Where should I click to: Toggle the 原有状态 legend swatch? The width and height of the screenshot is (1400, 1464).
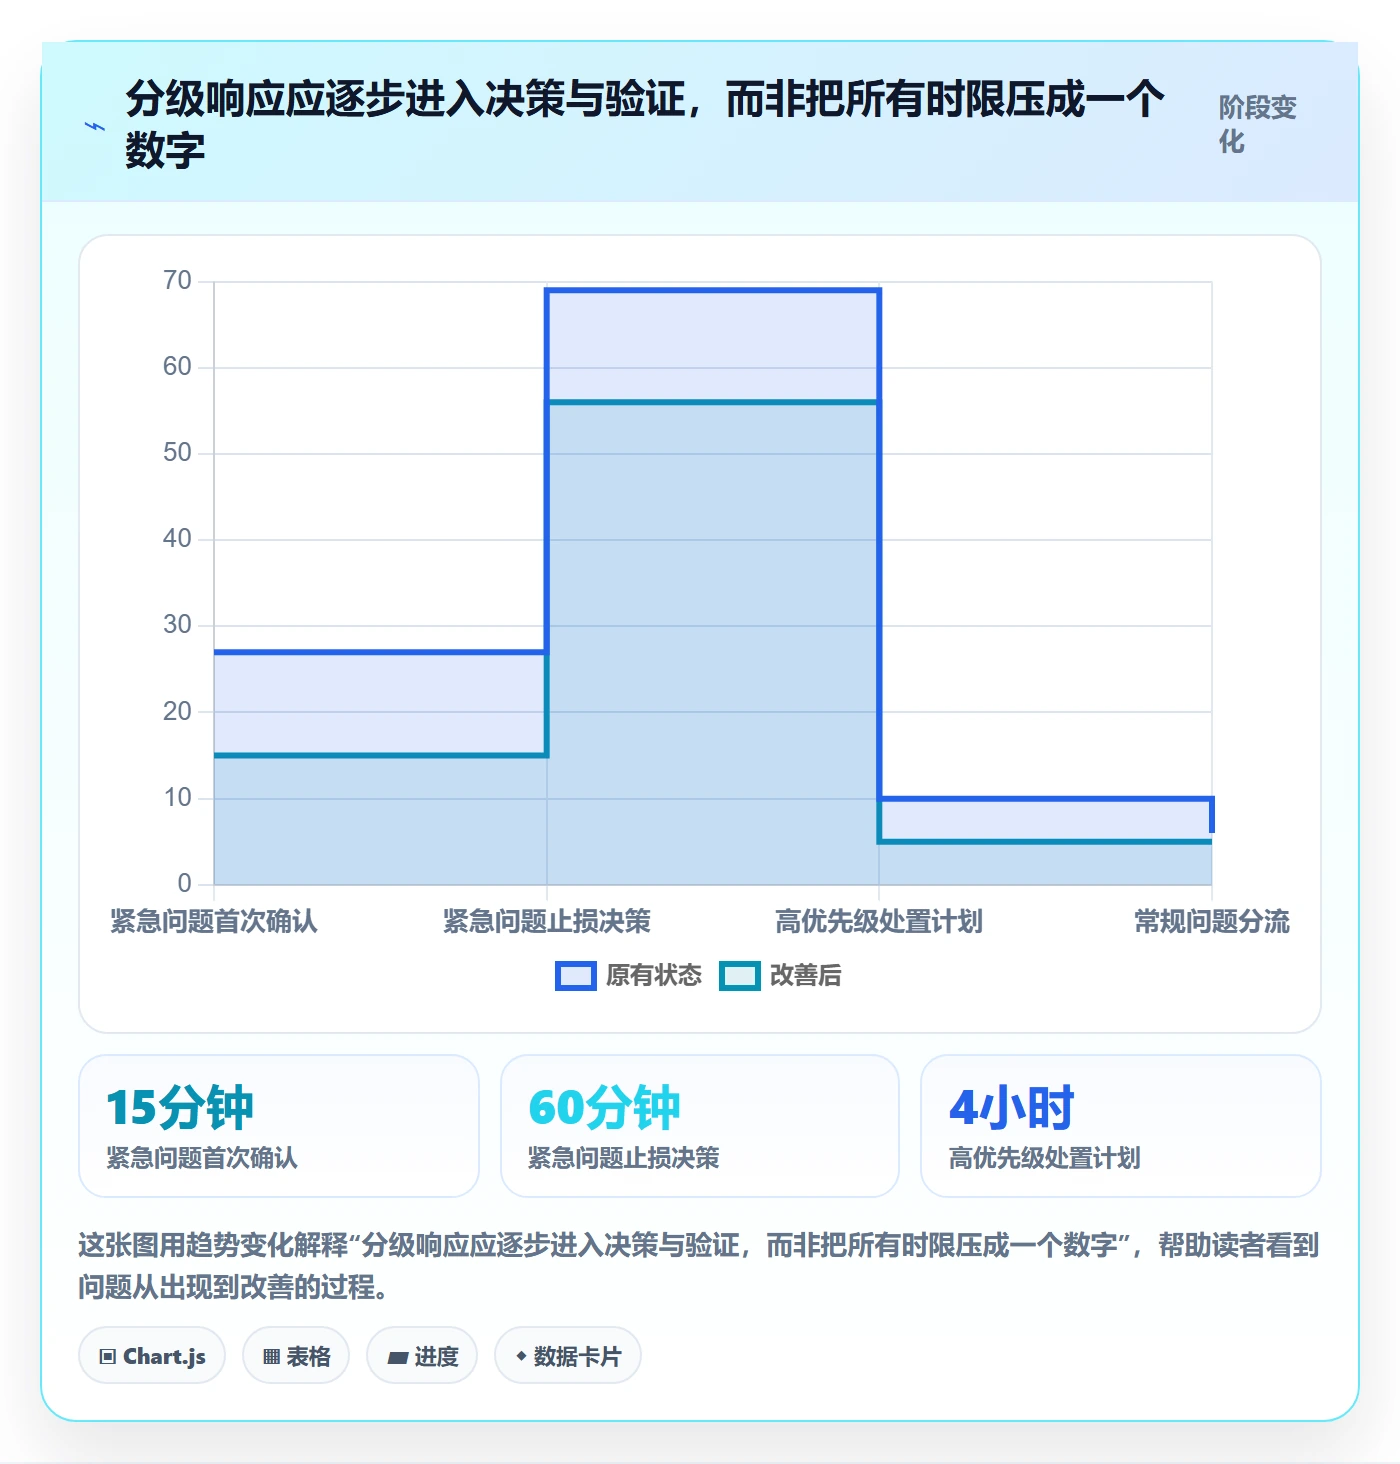click(x=576, y=976)
